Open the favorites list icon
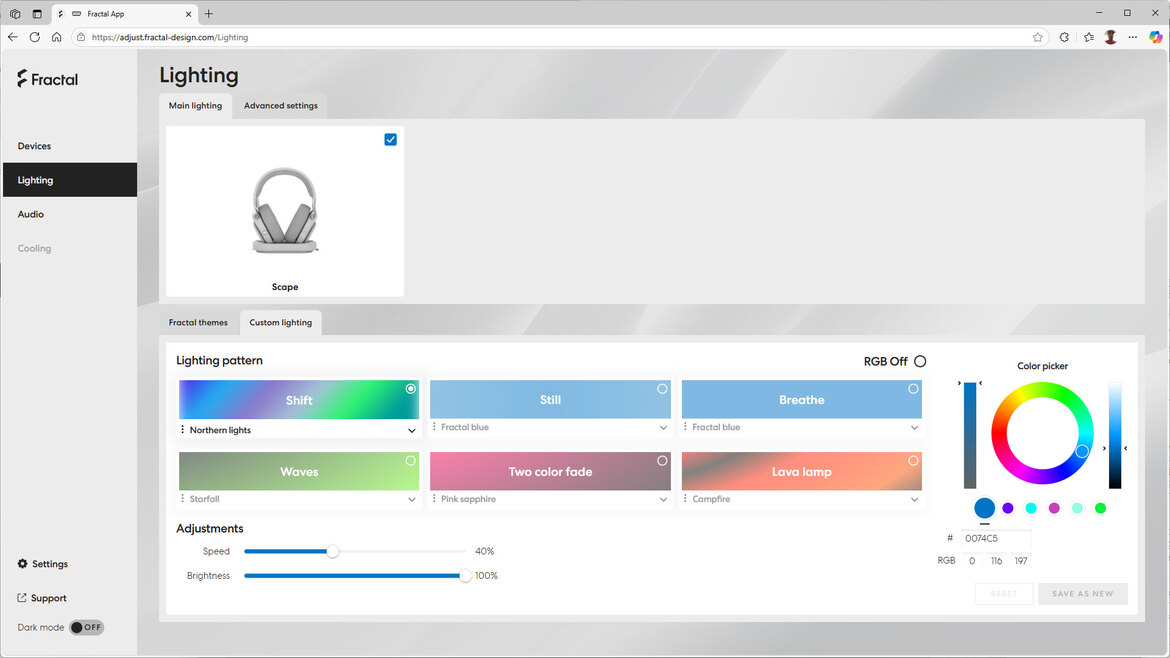 [x=1089, y=37]
